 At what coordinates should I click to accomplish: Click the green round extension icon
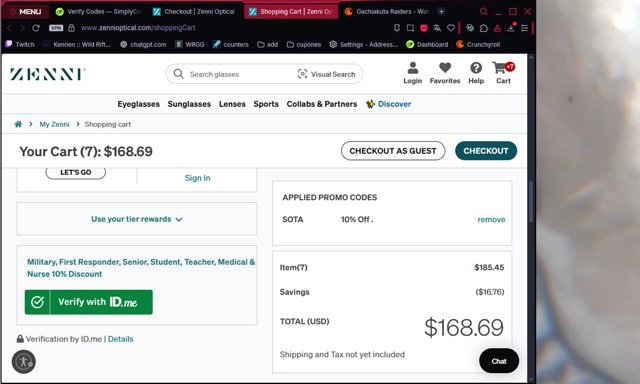(x=470, y=28)
